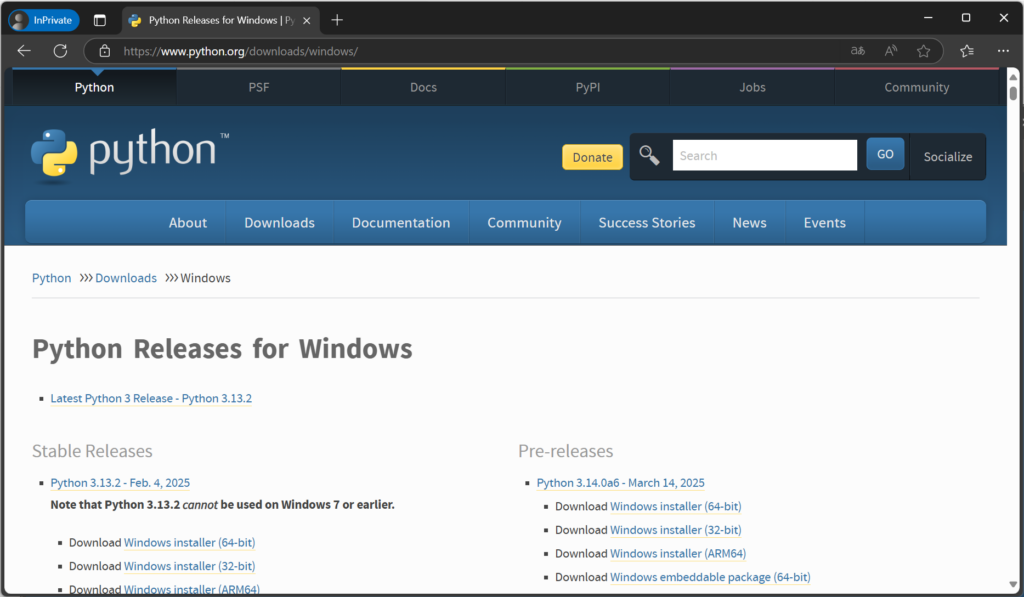
Task: Click the browser back arrow icon
Action: click(24, 51)
